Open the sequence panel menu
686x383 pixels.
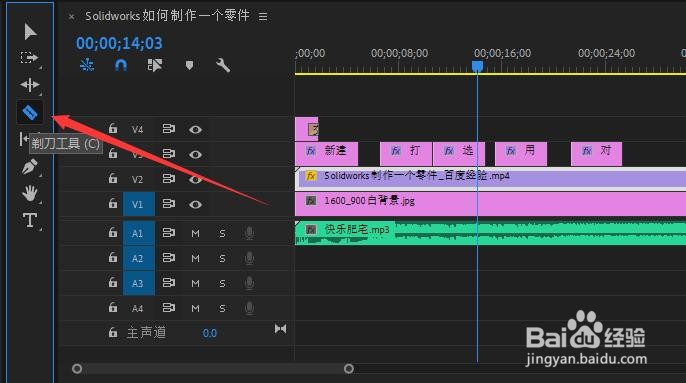point(262,17)
